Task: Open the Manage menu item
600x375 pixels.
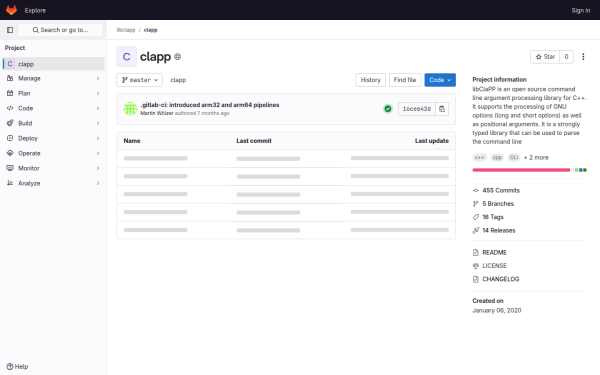Action: tap(54, 78)
